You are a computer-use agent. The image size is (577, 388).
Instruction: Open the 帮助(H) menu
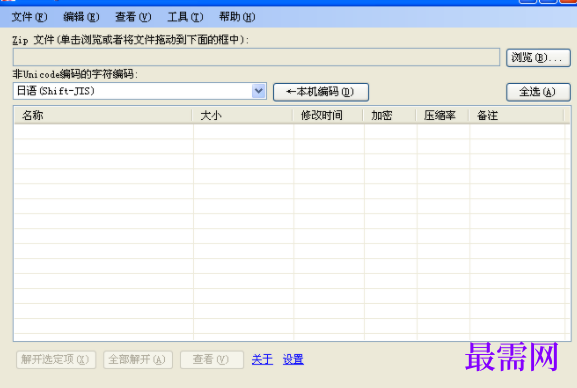[x=237, y=17]
